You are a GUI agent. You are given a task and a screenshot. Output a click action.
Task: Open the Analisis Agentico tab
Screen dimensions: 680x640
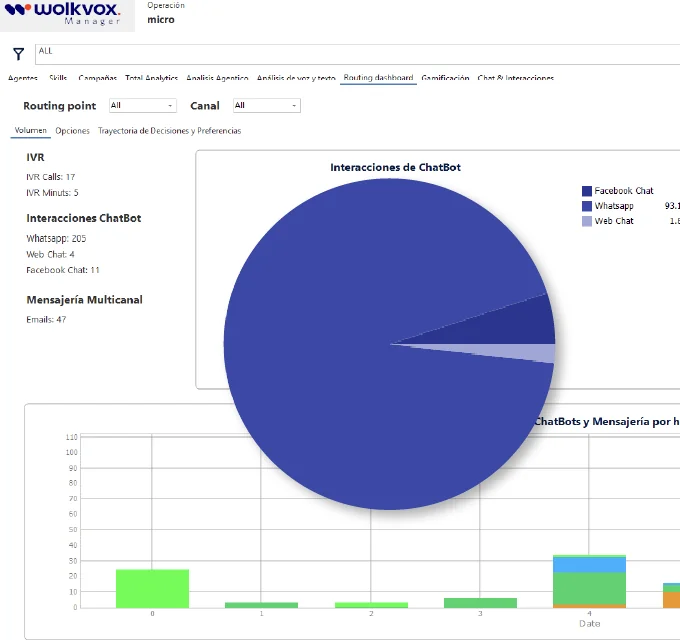(217, 78)
